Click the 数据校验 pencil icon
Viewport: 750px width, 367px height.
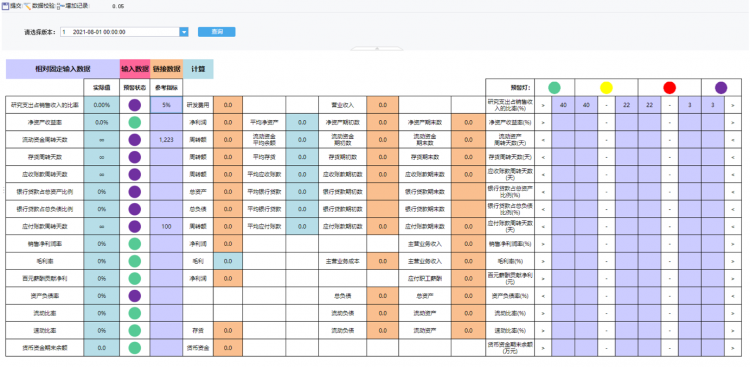[x=27, y=6]
